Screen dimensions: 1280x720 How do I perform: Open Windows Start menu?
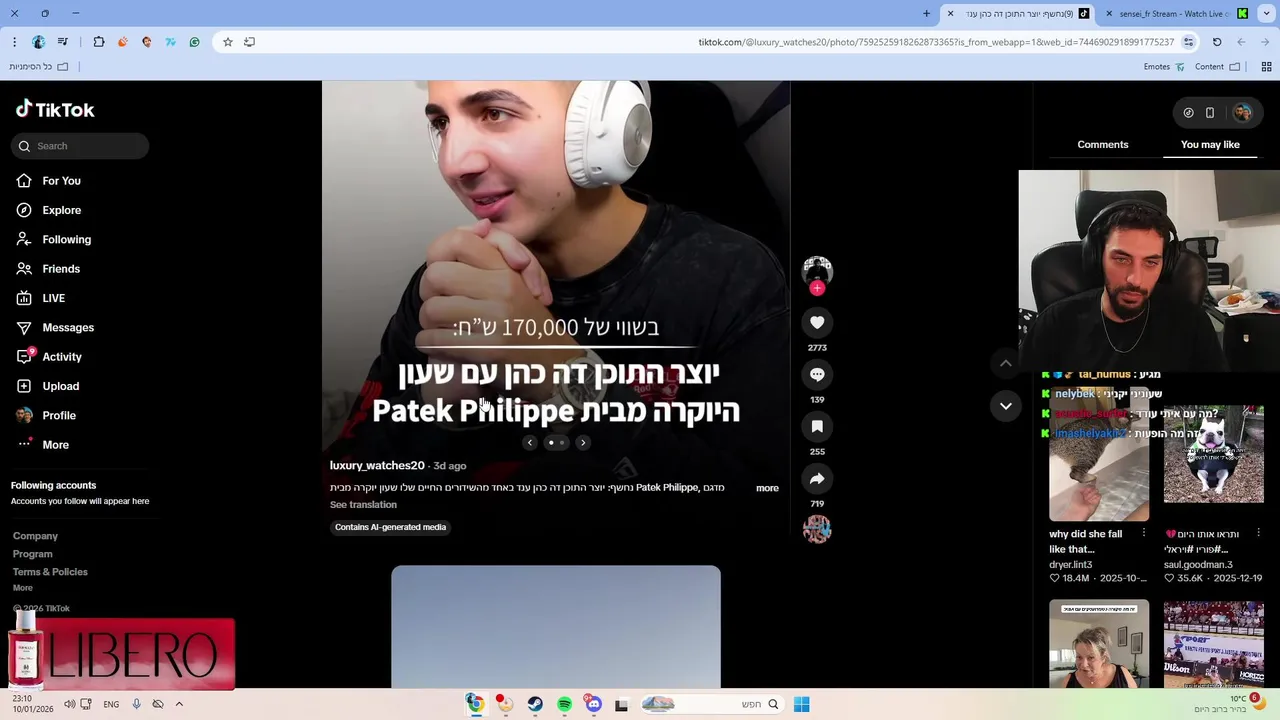click(x=801, y=704)
